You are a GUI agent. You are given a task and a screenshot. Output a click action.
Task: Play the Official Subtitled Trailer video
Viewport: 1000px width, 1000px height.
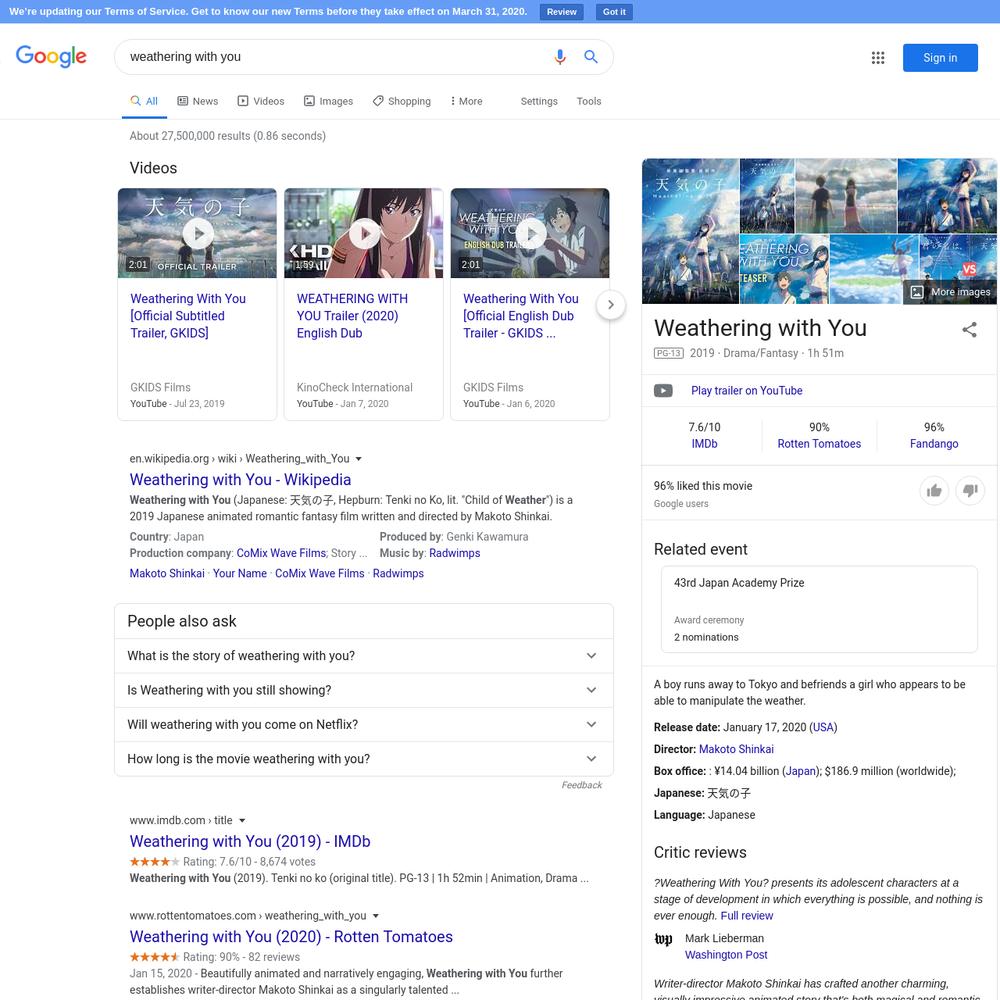pos(198,233)
